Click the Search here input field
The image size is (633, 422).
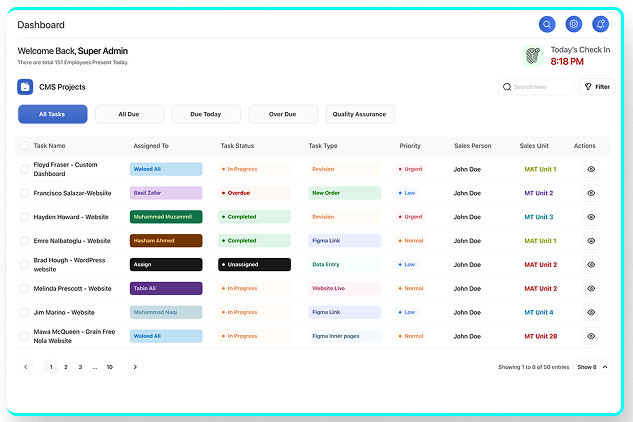(541, 87)
